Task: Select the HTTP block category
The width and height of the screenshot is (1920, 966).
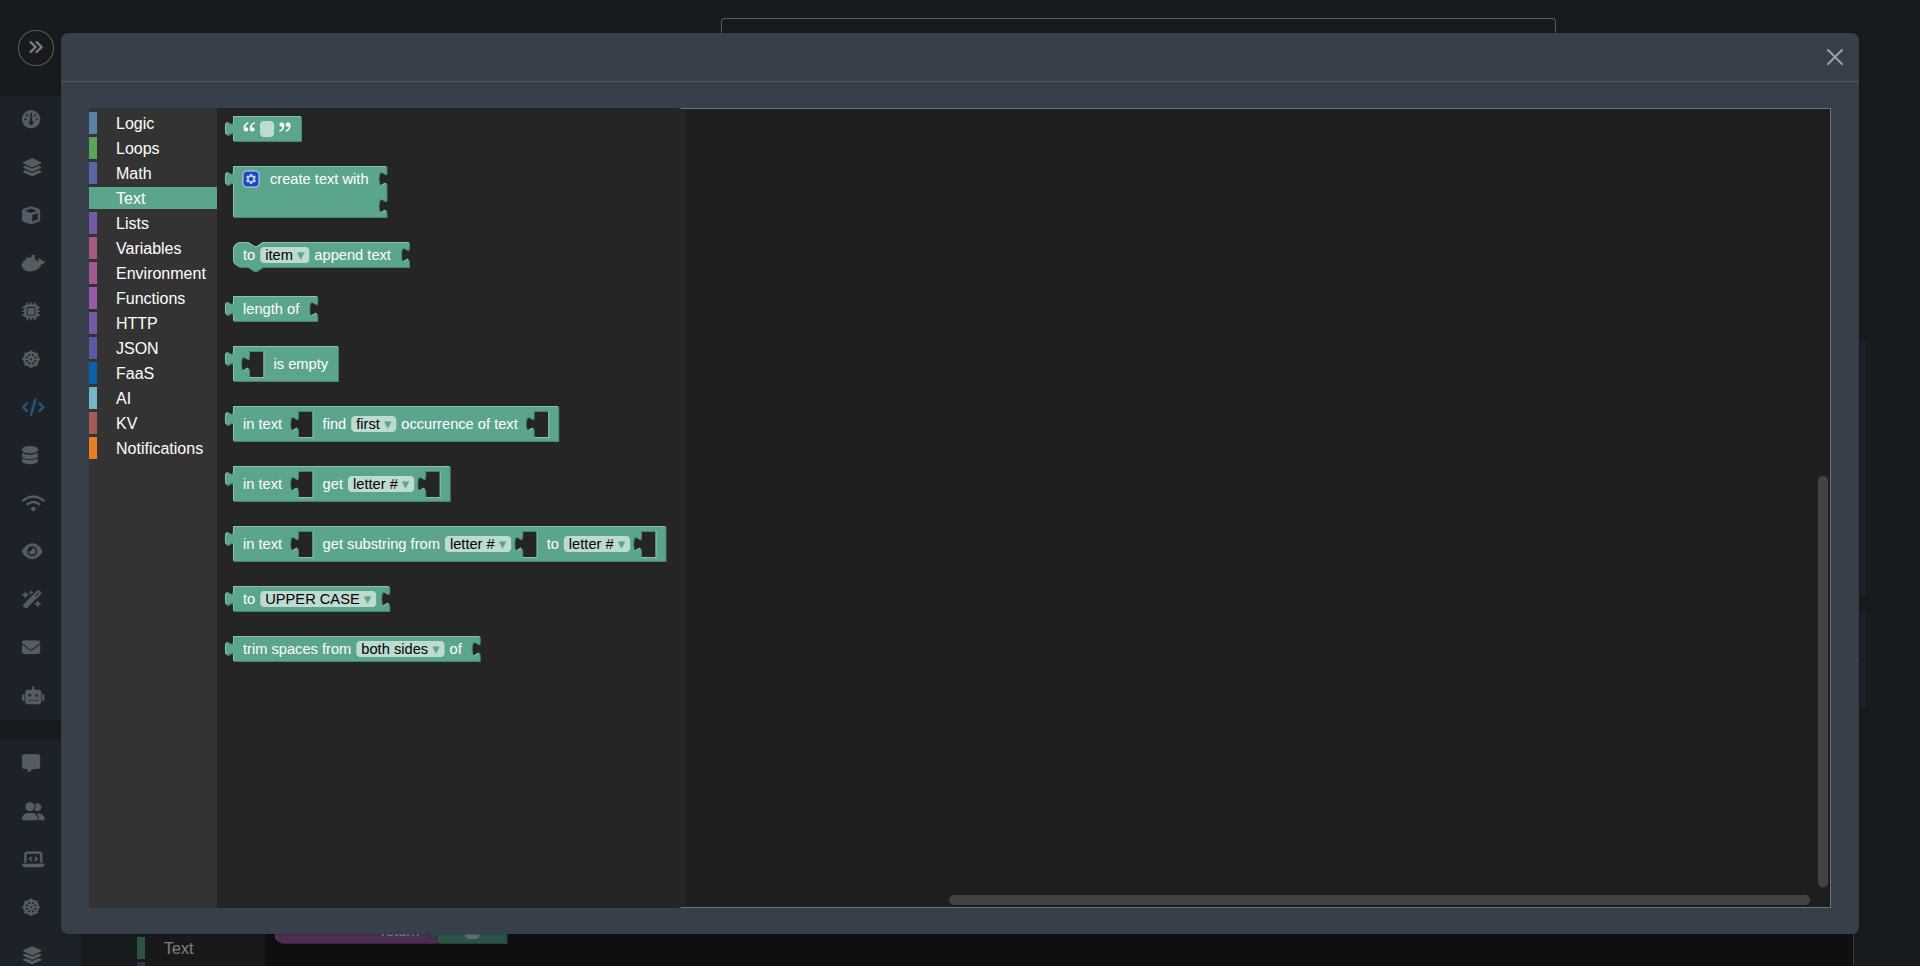Action: (x=153, y=323)
